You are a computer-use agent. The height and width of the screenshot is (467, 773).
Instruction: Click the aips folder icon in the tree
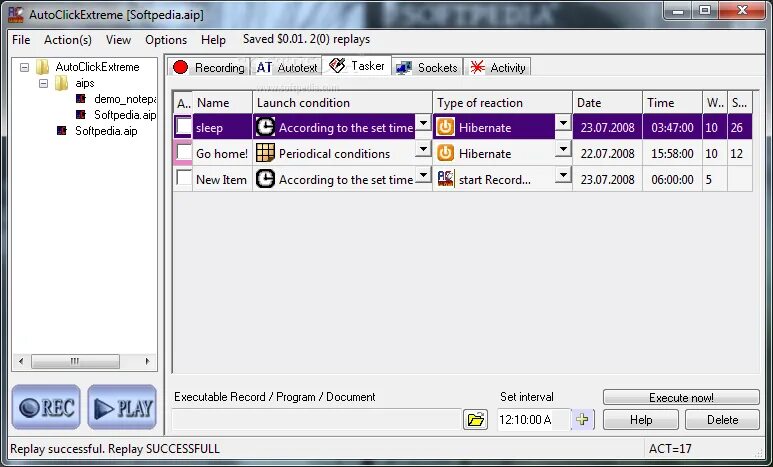62,83
